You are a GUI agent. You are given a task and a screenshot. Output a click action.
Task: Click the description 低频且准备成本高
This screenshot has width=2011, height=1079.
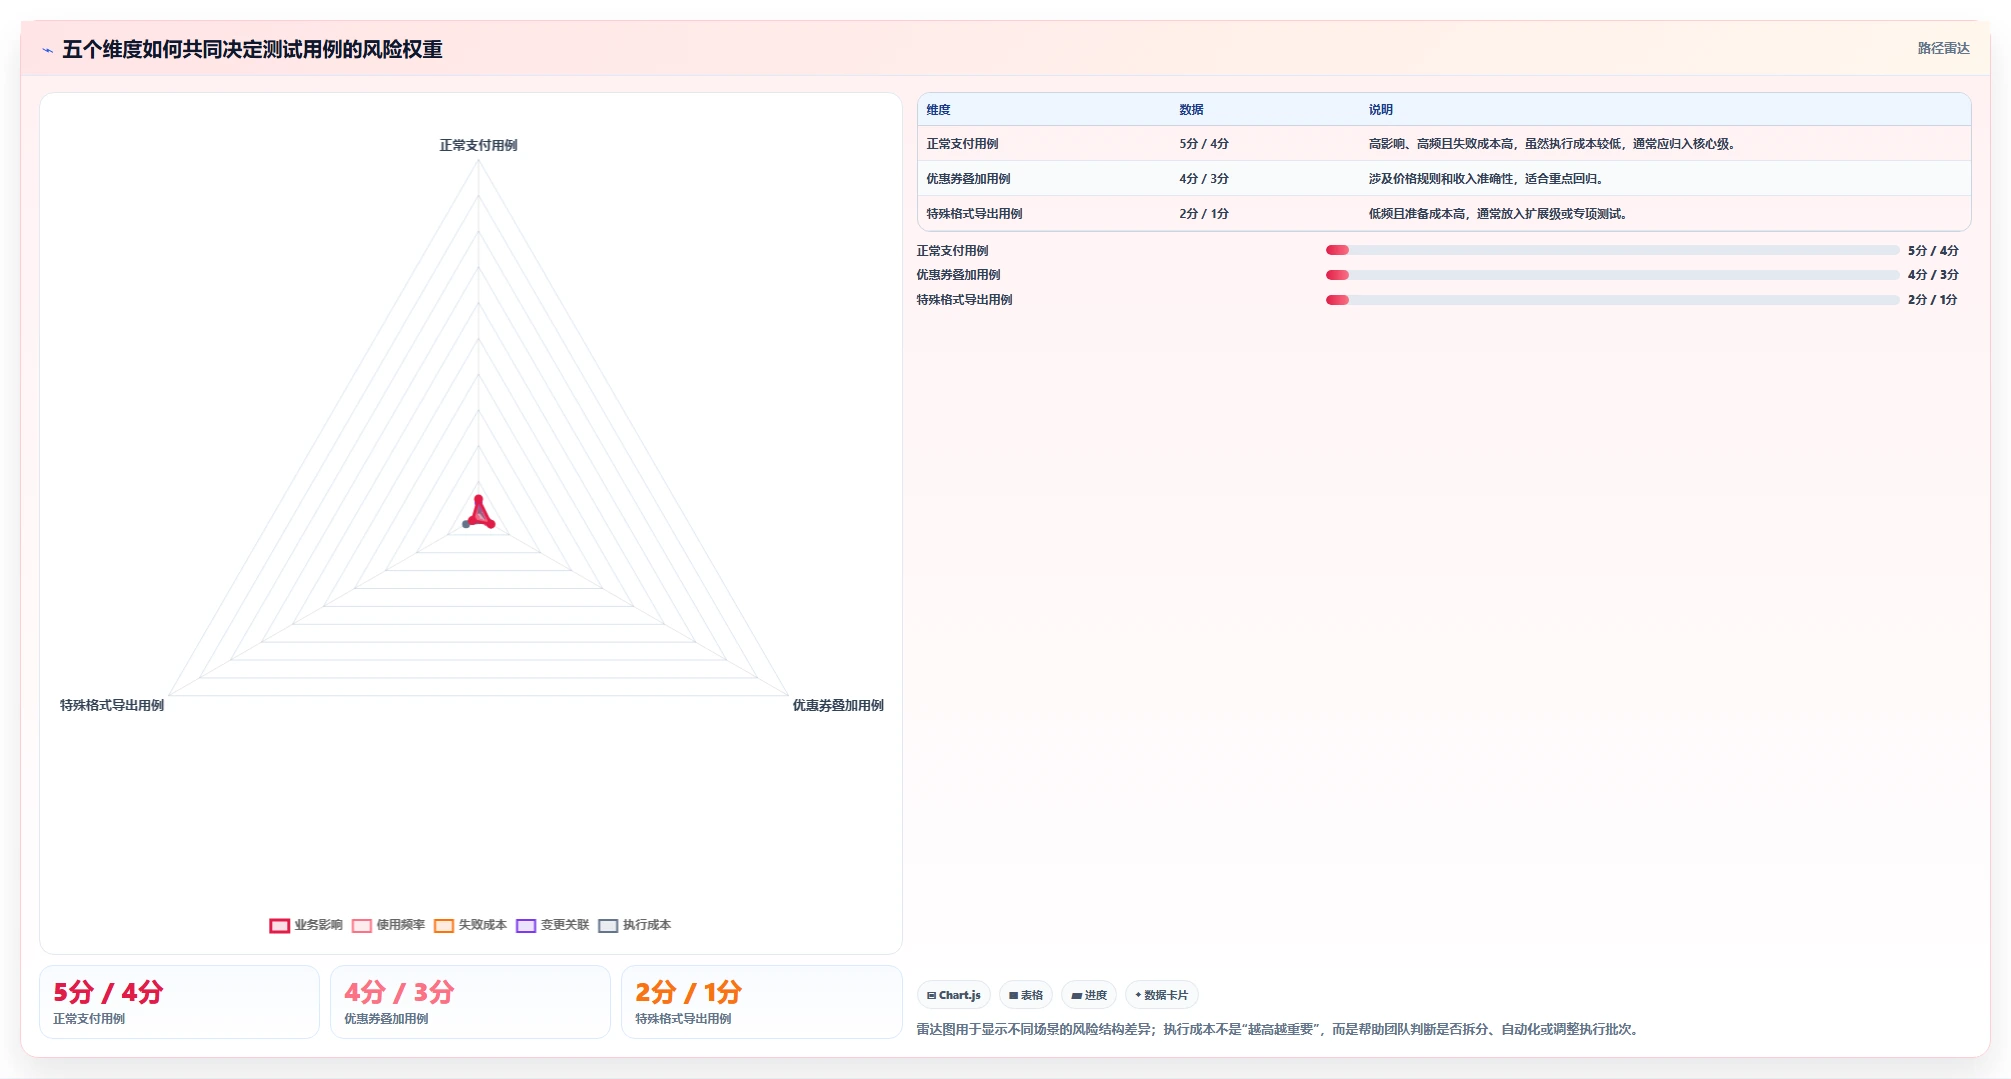pyautogui.click(x=1499, y=214)
